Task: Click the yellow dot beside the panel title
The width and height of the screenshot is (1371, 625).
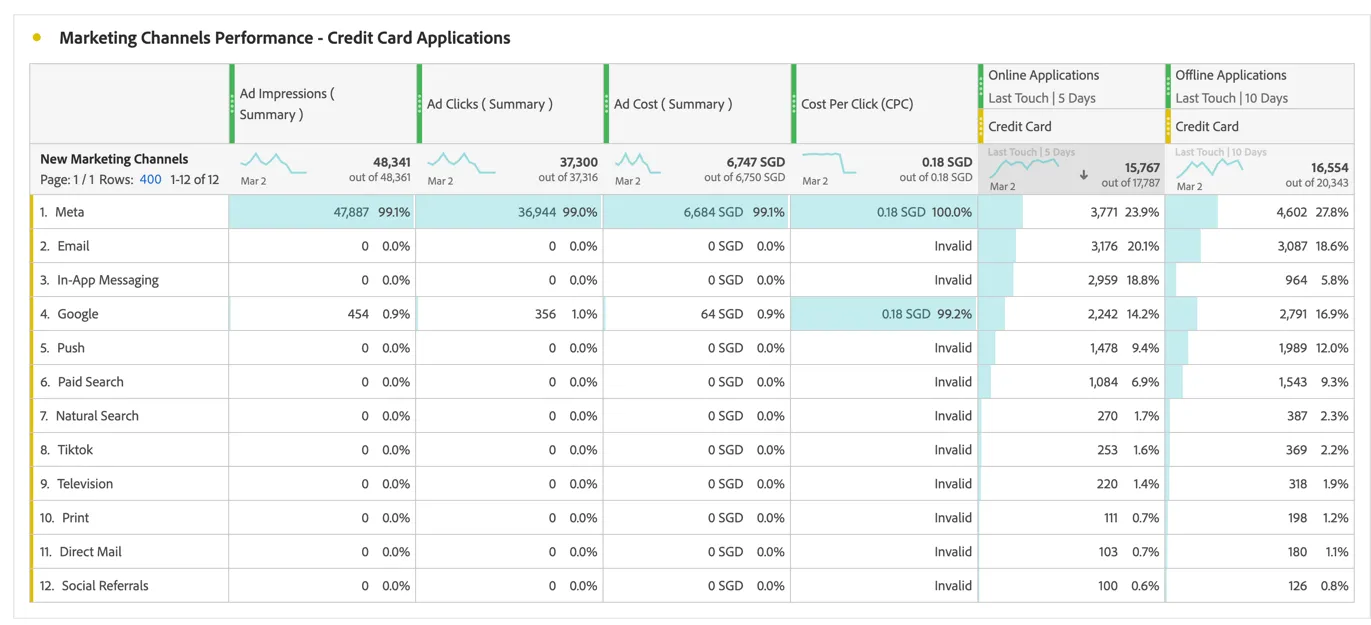Action: point(37,38)
